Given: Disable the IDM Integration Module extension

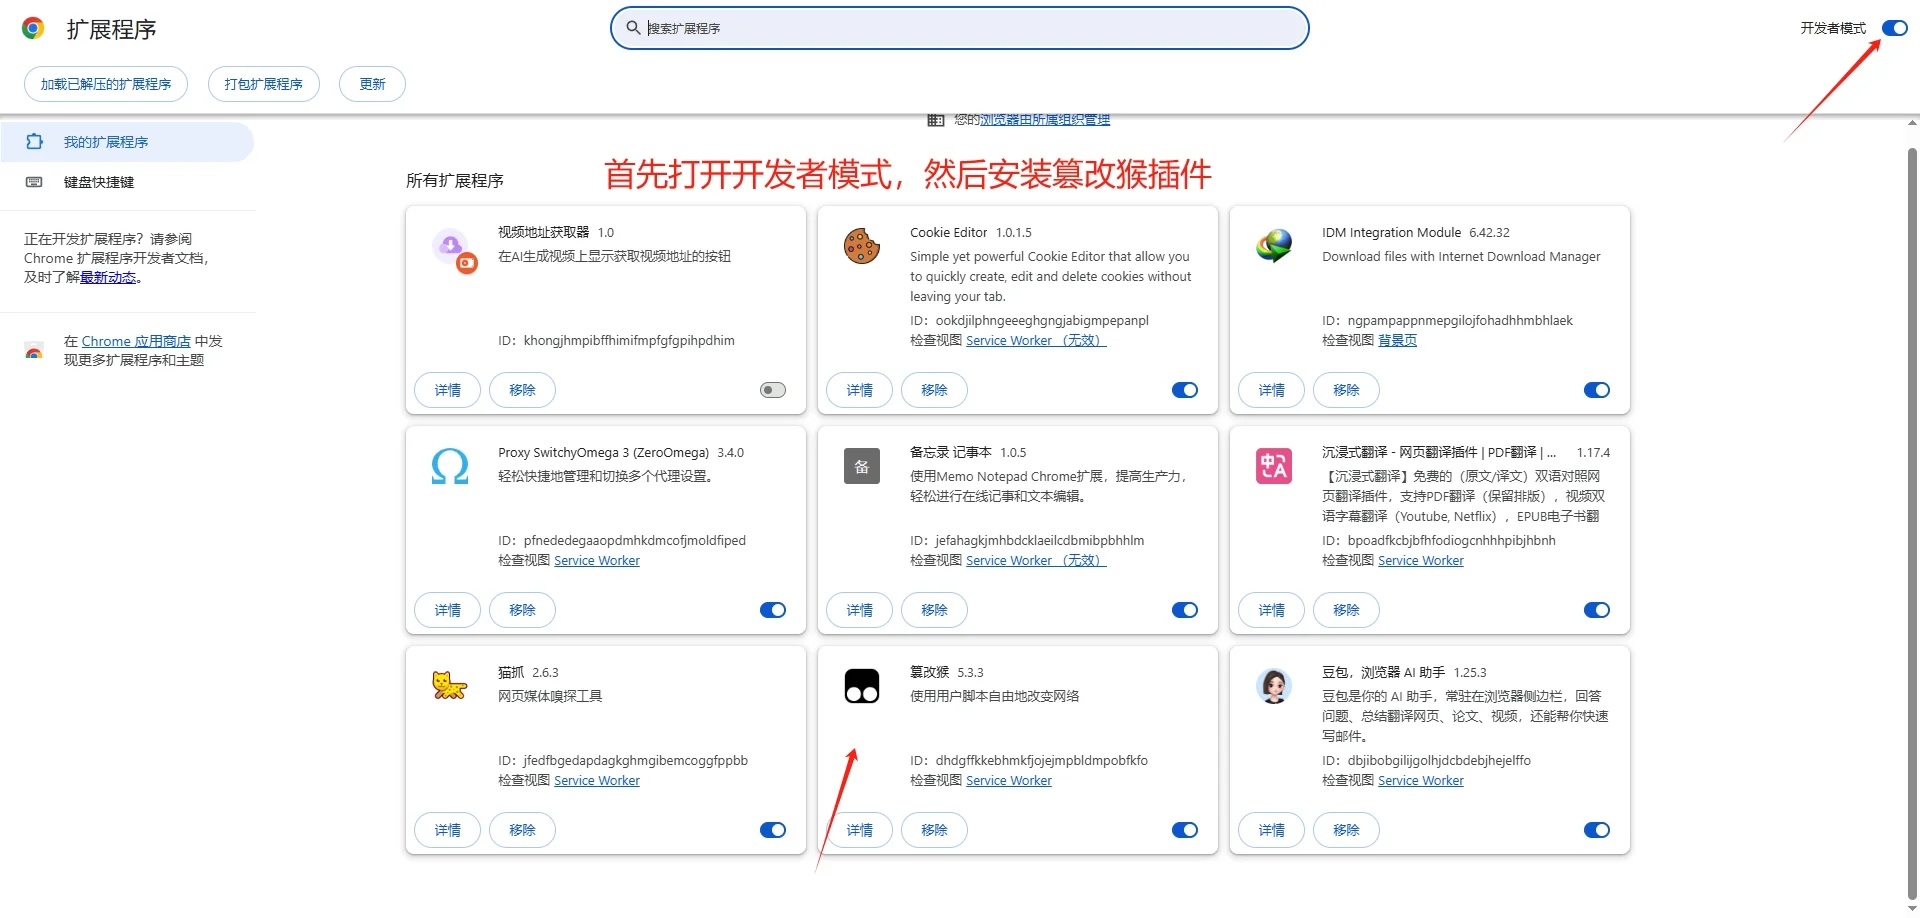Looking at the screenshot, I should coord(1597,390).
